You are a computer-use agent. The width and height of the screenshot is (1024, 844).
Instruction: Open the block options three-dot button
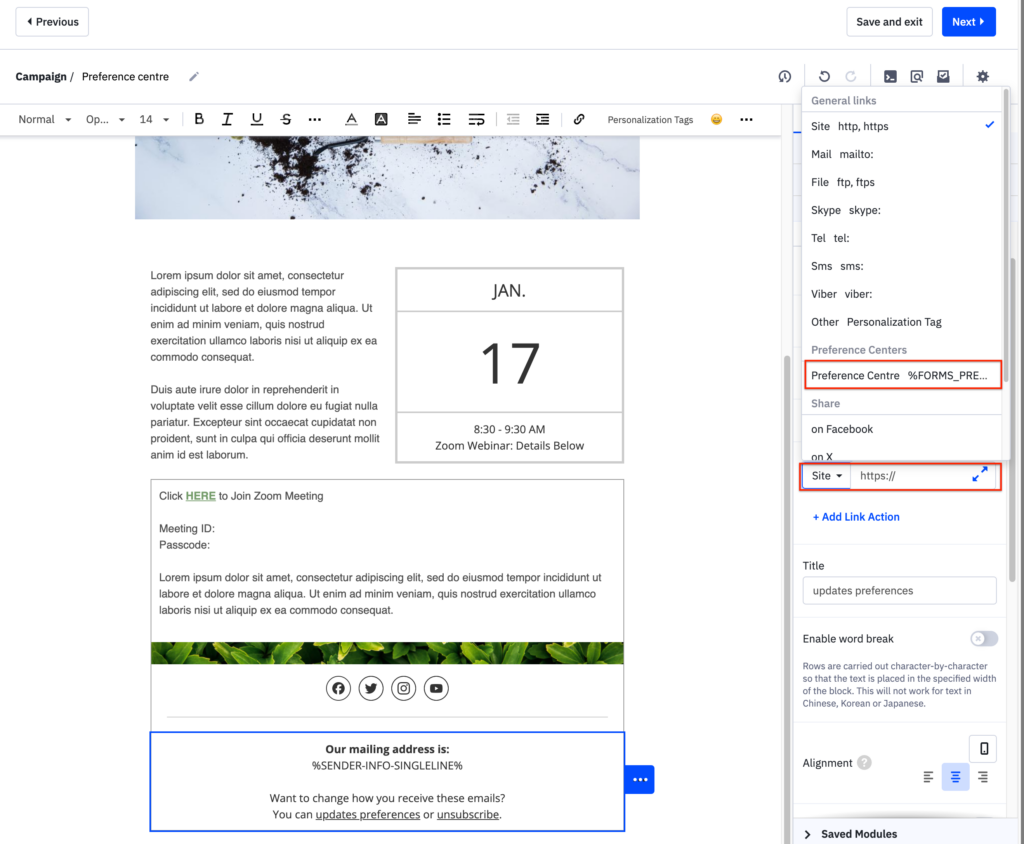(x=640, y=779)
